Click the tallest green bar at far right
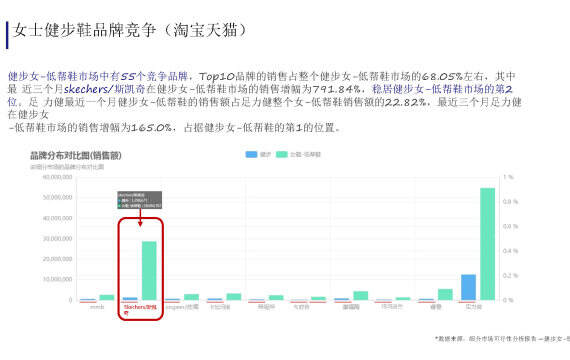Viewport: 570px width, 360px height. 487,244
